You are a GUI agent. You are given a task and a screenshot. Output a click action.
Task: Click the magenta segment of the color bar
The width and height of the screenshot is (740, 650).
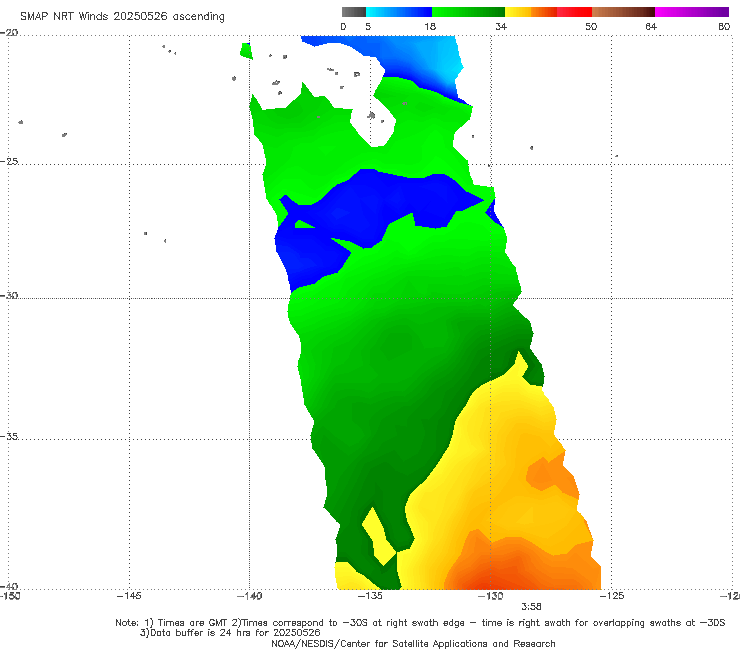[x=692, y=12]
